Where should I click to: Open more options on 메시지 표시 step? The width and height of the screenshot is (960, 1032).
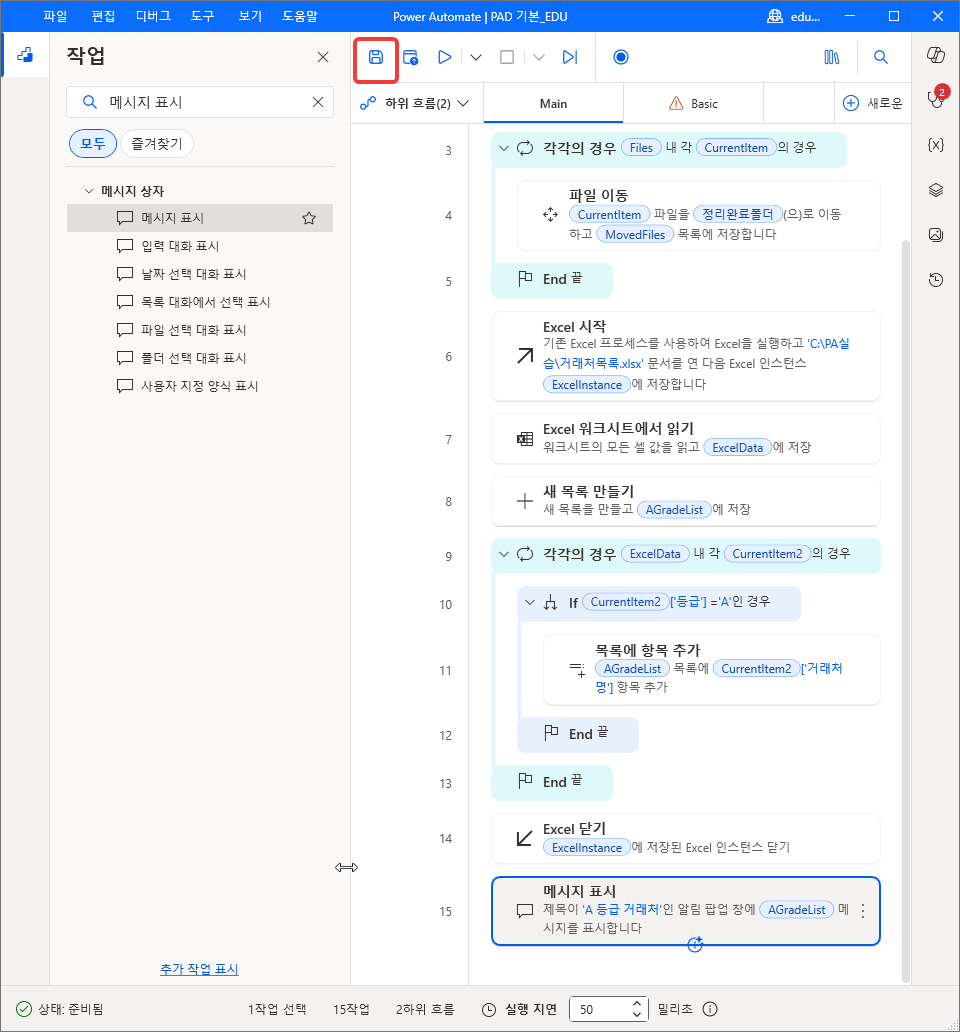(x=863, y=911)
